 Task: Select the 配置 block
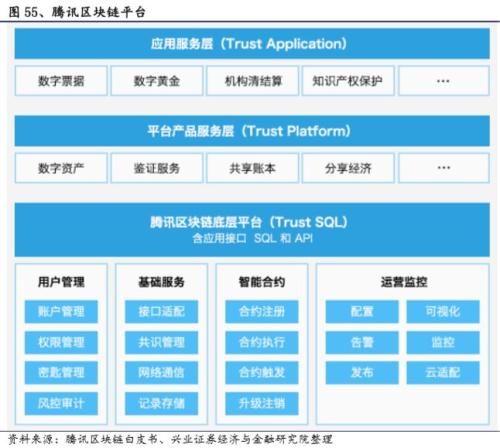tap(362, 312)
